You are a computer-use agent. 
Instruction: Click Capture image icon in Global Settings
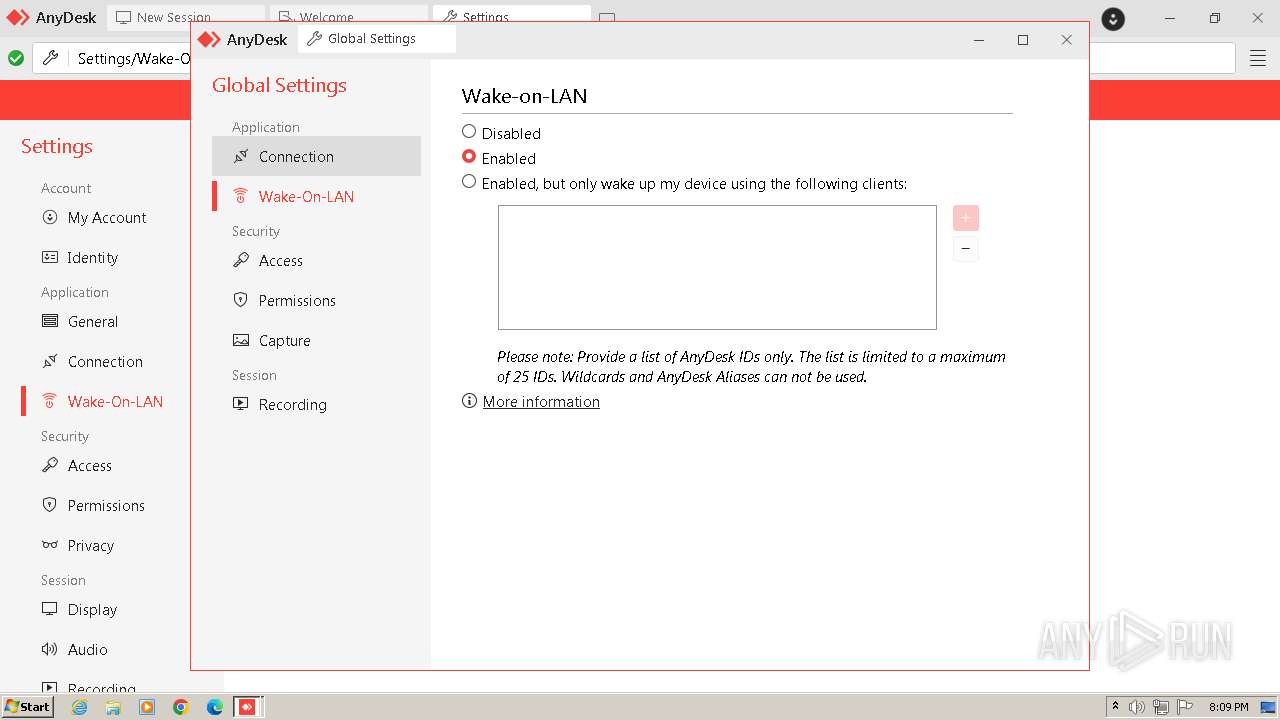click(x=241, y=340)
